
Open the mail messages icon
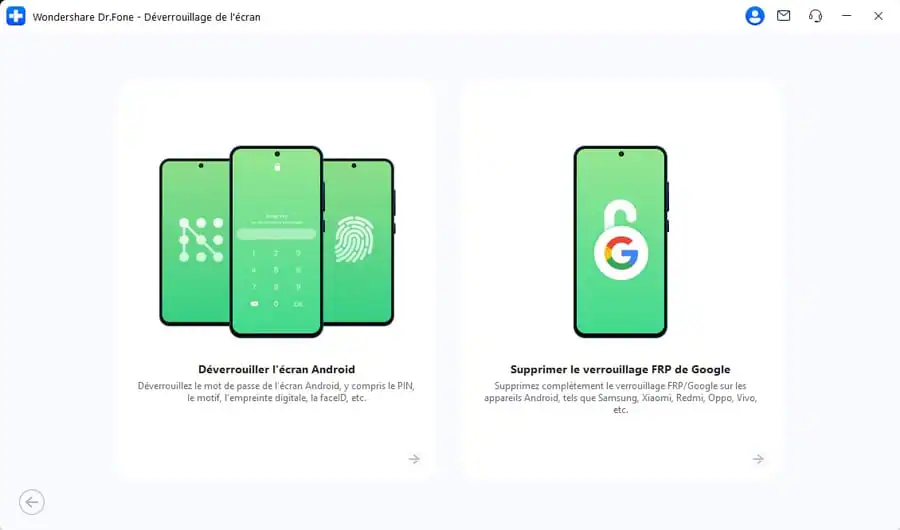point(783,16)
